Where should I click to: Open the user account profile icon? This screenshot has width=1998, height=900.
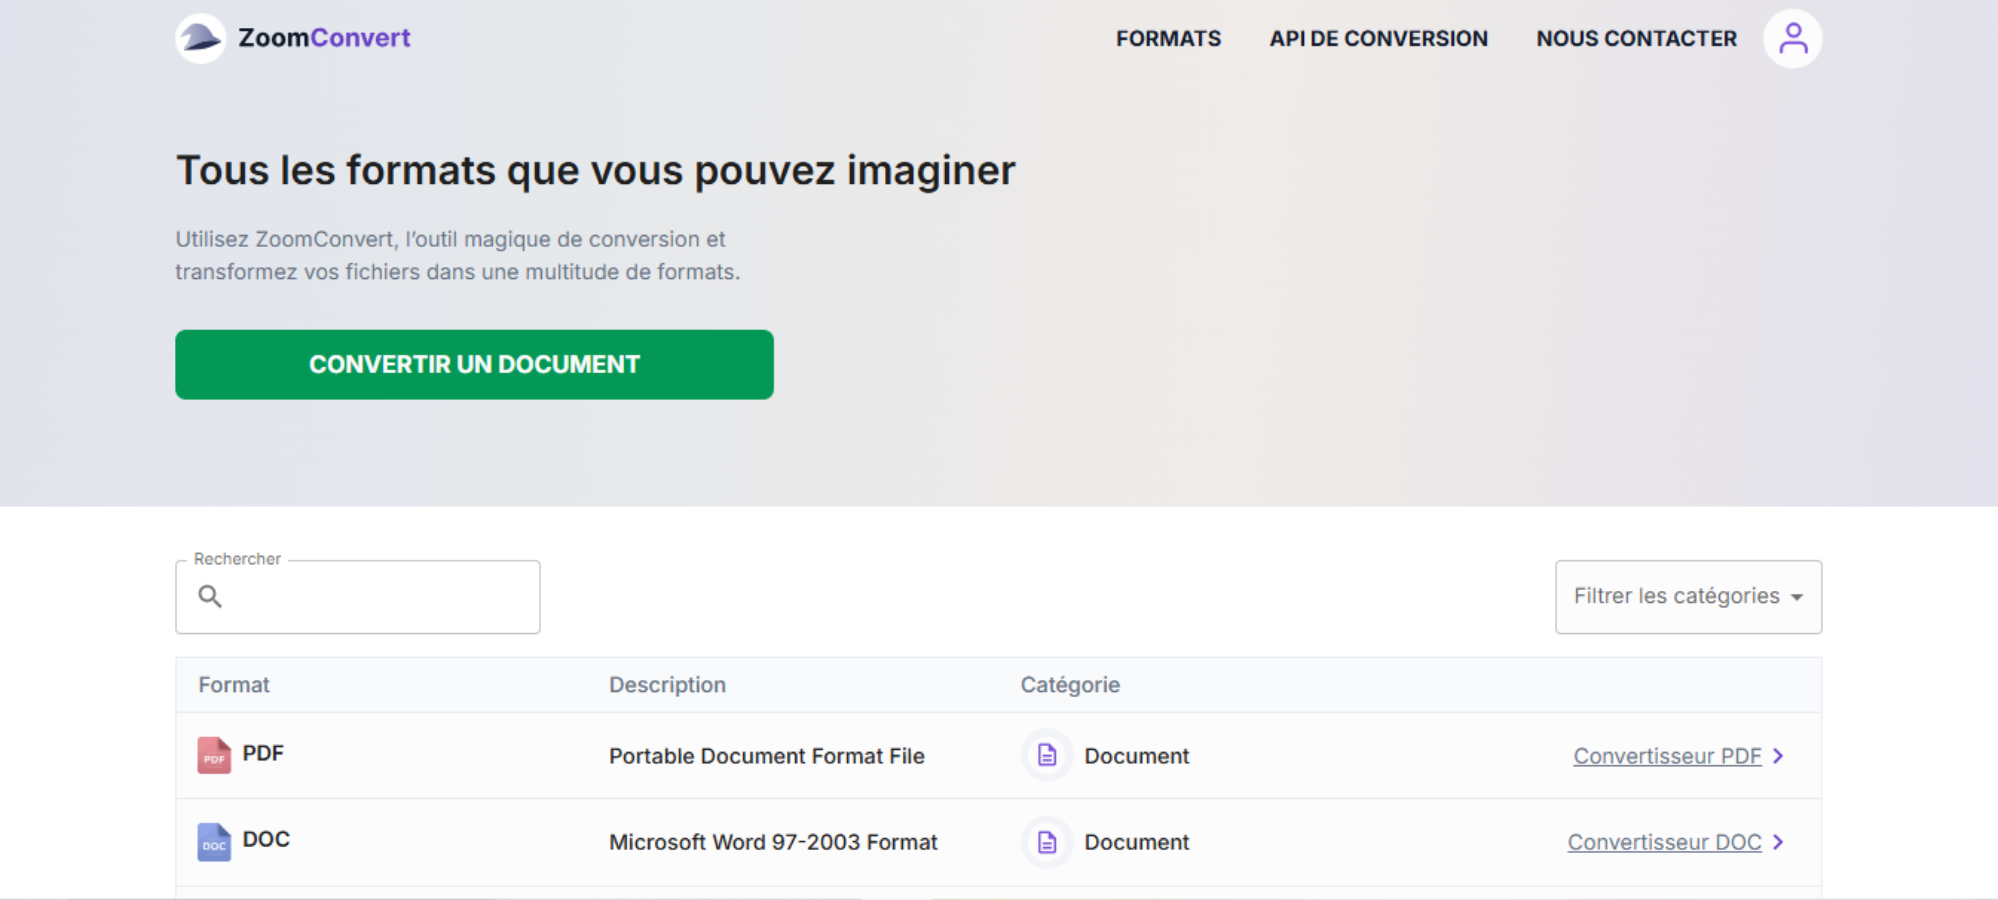coord(1792,39)
